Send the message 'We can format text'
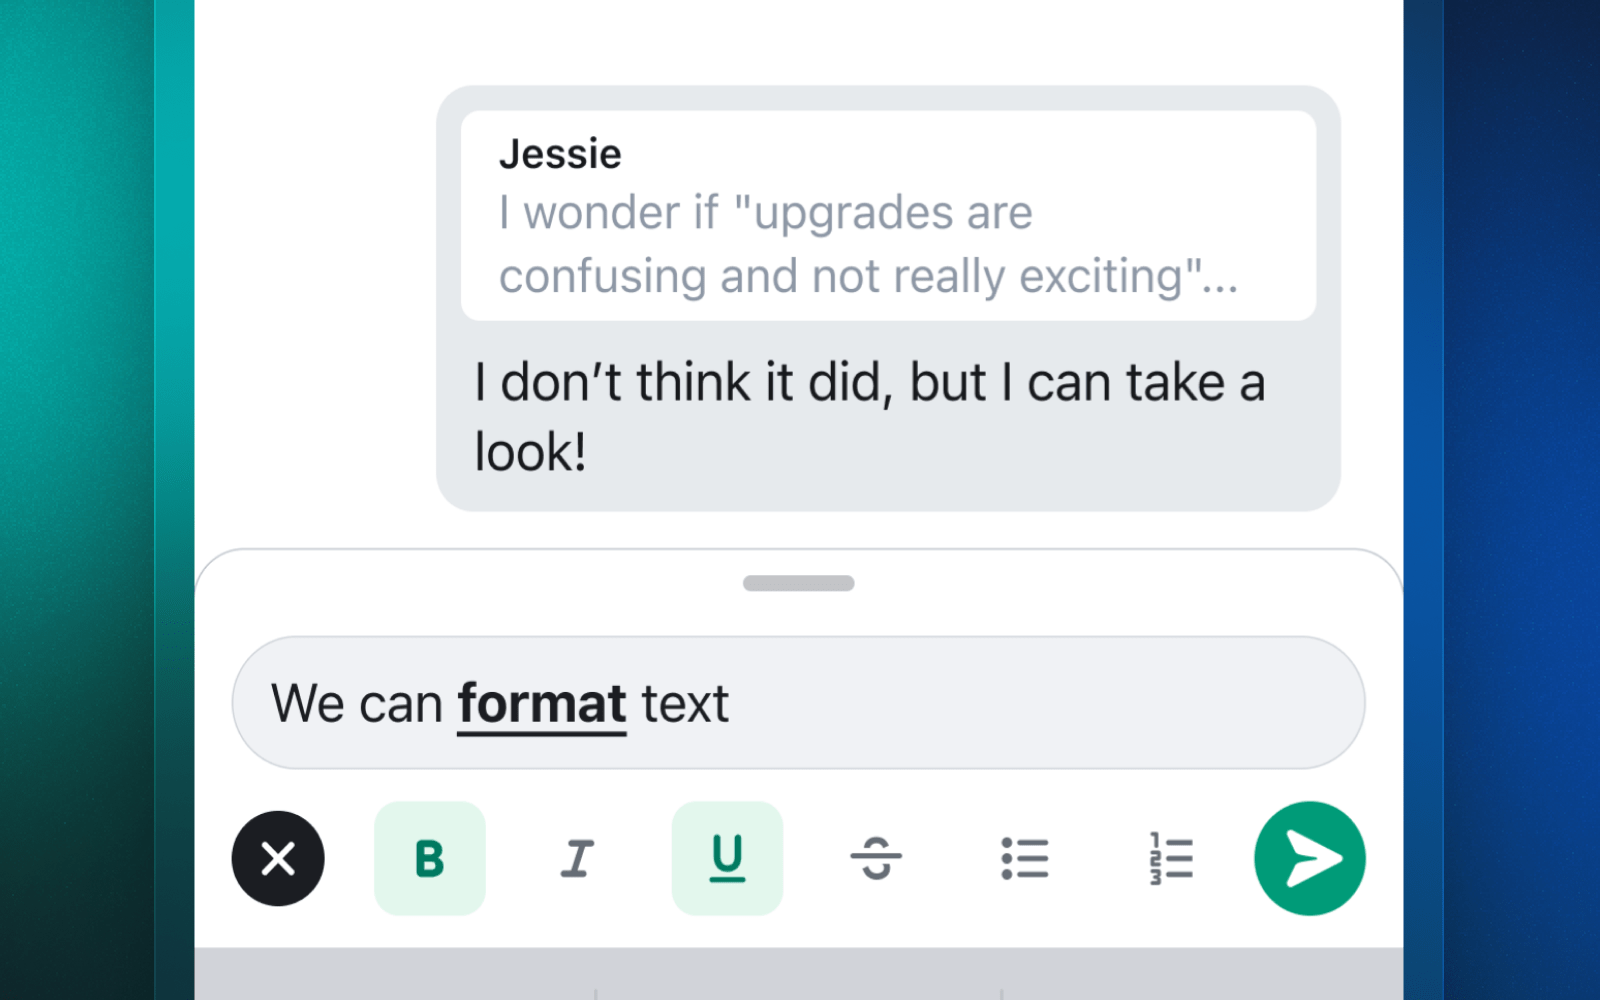1600x1000 pixels. [1309, 858]
